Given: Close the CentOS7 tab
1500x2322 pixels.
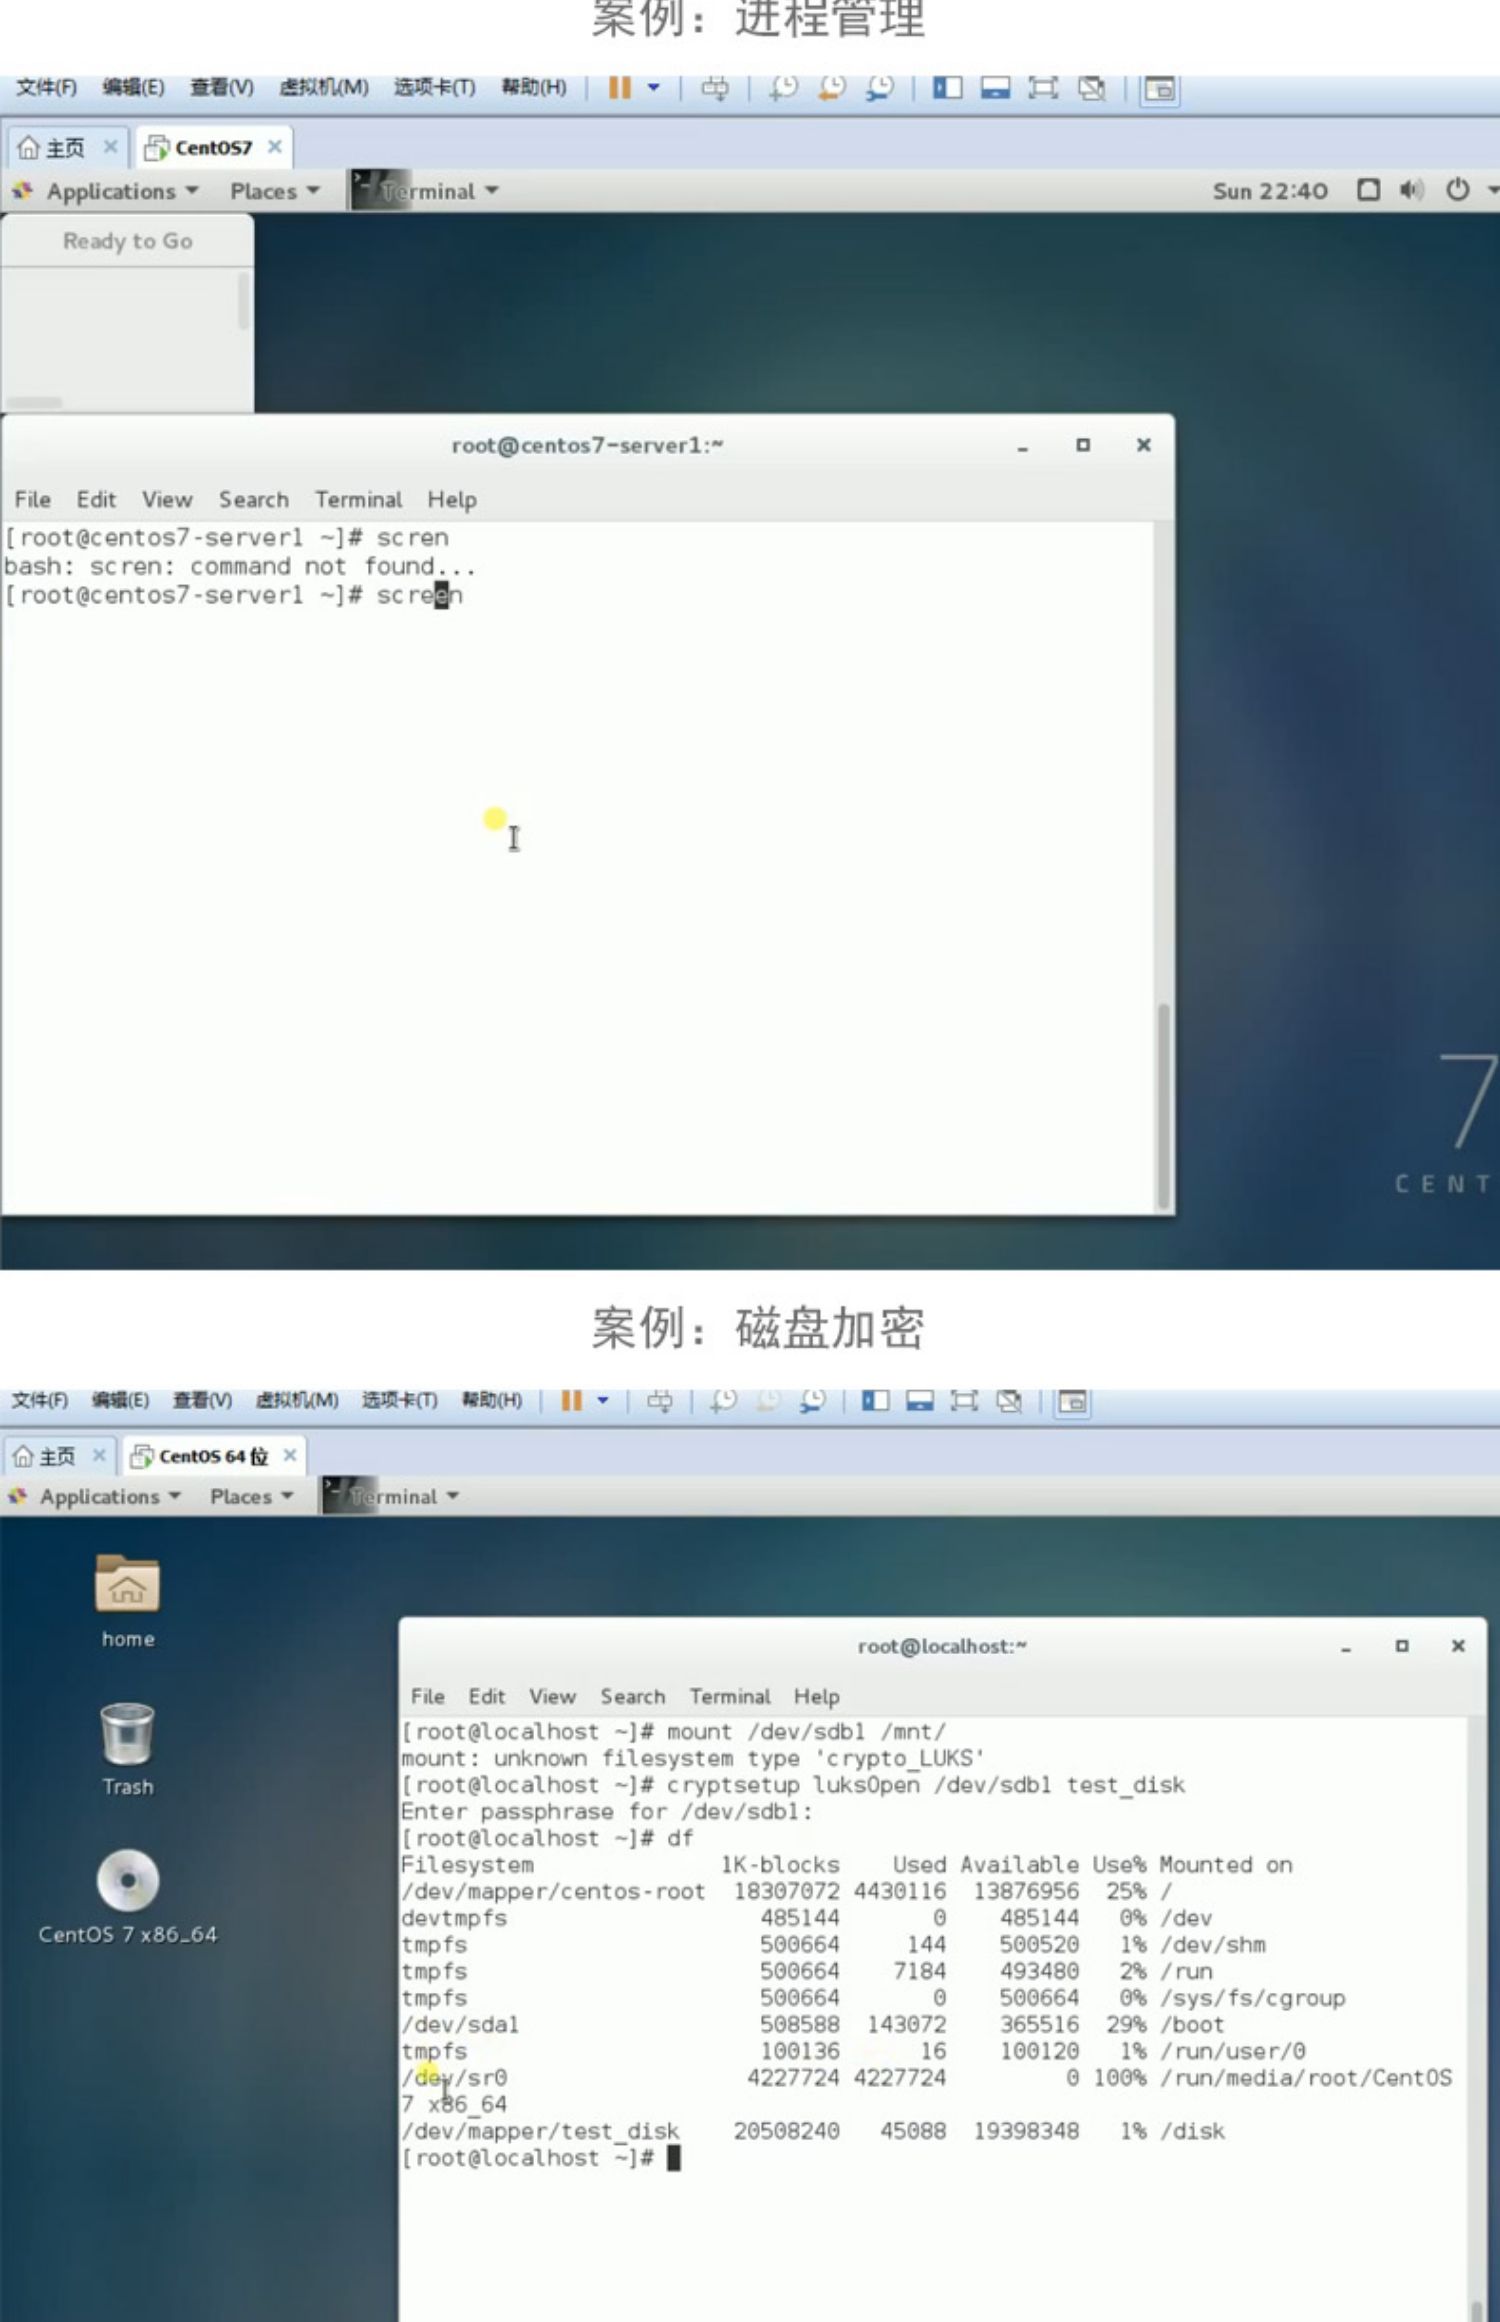Looking at the screenshot, I should click(x=274, y=147).
